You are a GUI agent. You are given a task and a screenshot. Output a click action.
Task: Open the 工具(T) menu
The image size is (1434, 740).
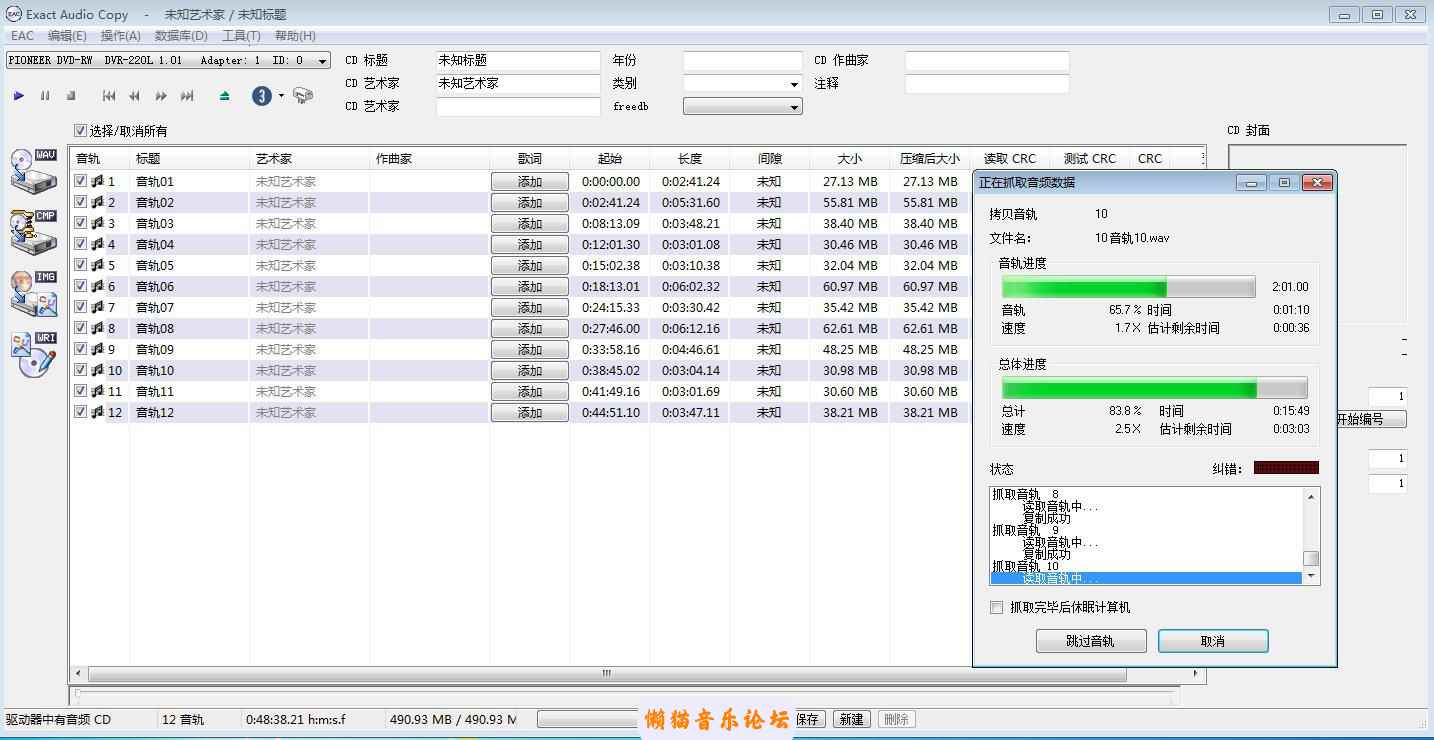pyautogui.click(x=240, y=36)
